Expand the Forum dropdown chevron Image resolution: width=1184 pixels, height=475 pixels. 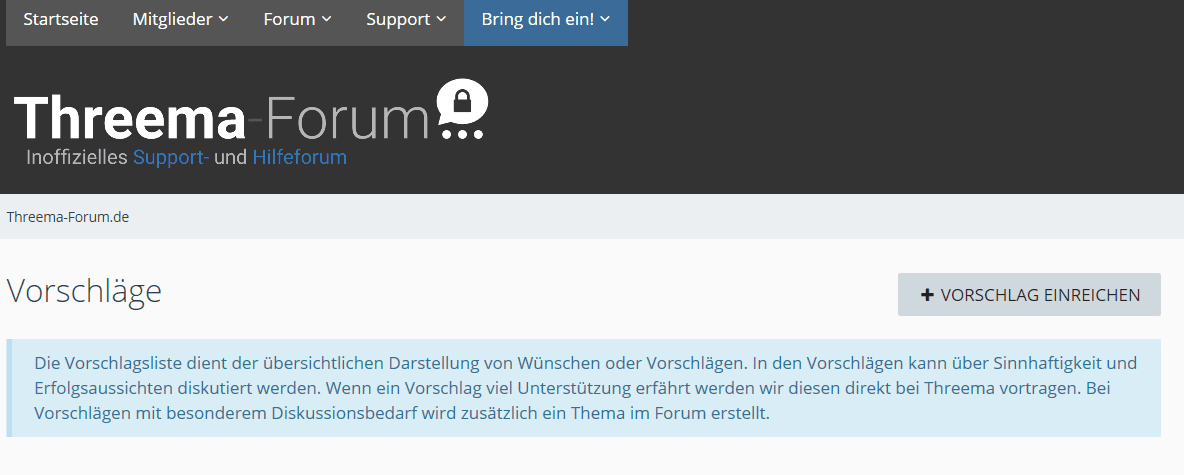[326, 20]
